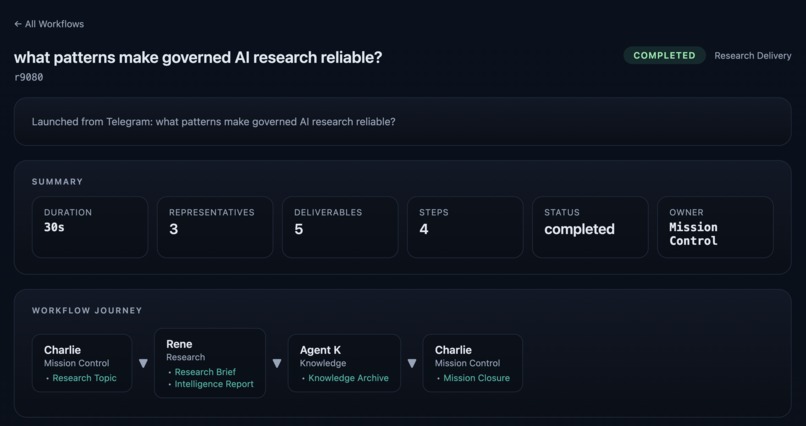This screenshot has height=426, width=806.
Task: Click the Status completed summary card
Action: tap(590, 227)
